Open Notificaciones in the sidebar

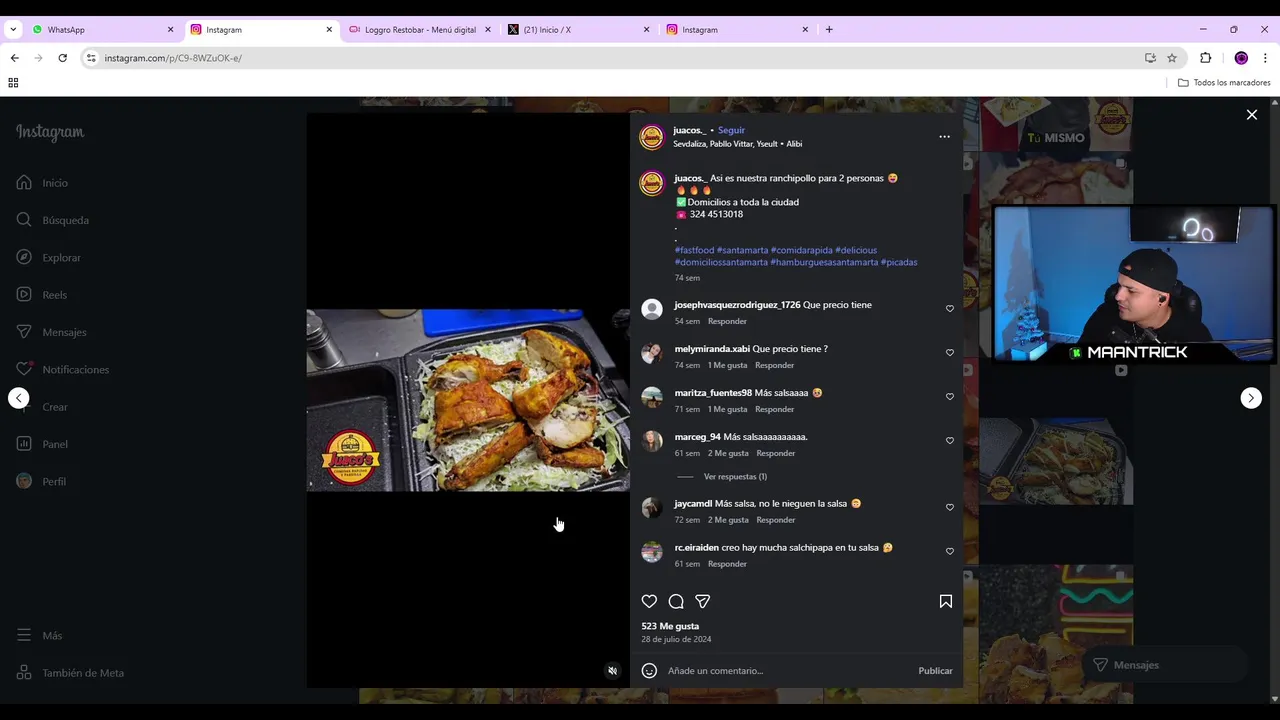coord(62,370)
